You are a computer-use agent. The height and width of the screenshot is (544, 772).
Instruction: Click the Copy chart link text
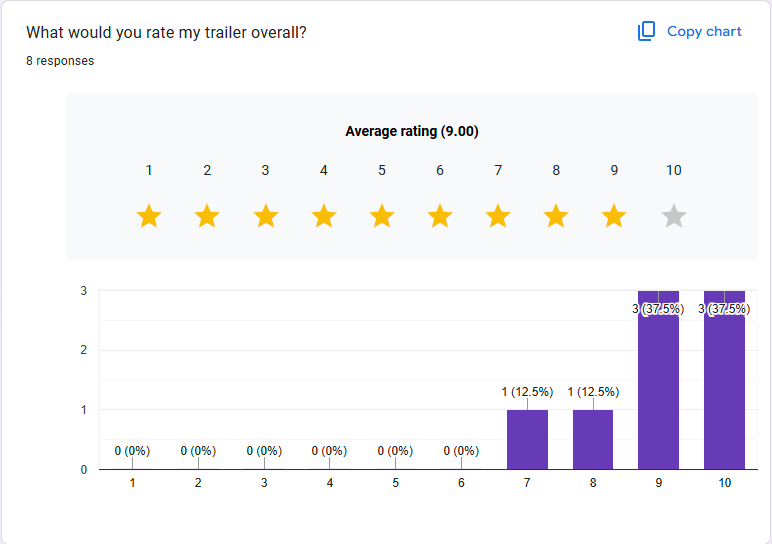coord(704,32)
